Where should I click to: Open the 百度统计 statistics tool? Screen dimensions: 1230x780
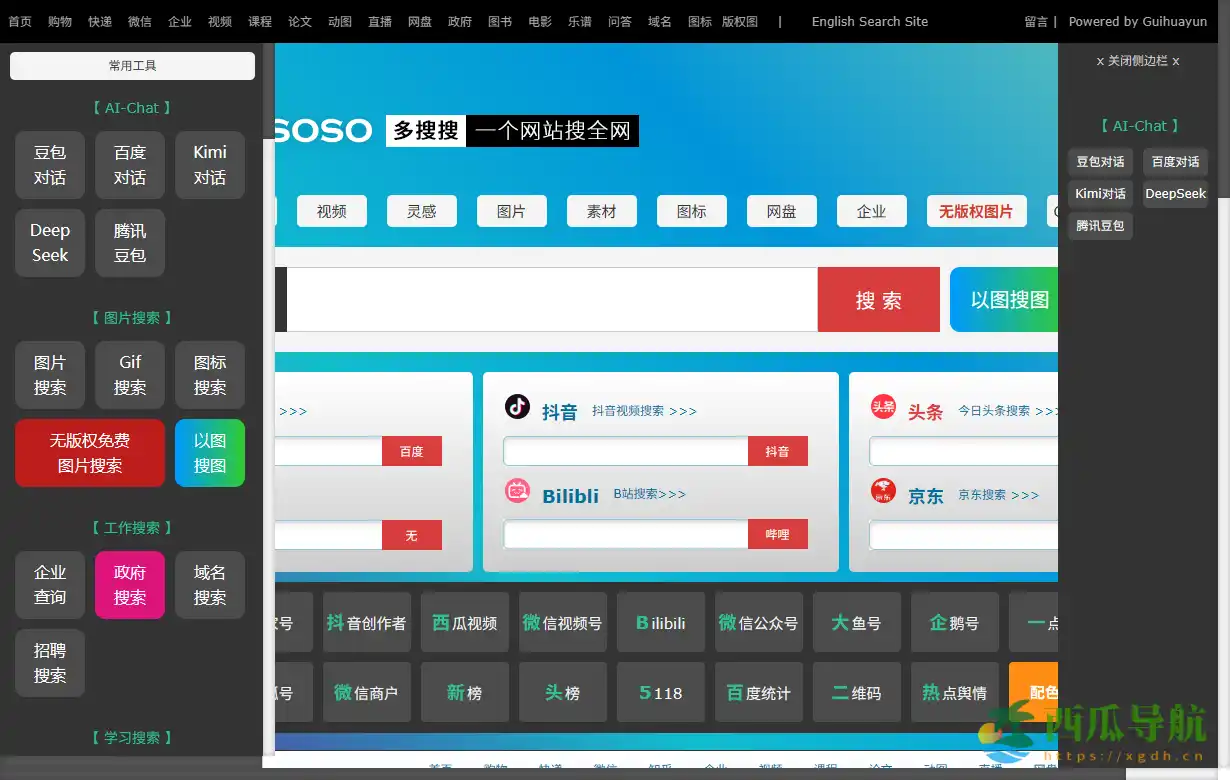758,692
